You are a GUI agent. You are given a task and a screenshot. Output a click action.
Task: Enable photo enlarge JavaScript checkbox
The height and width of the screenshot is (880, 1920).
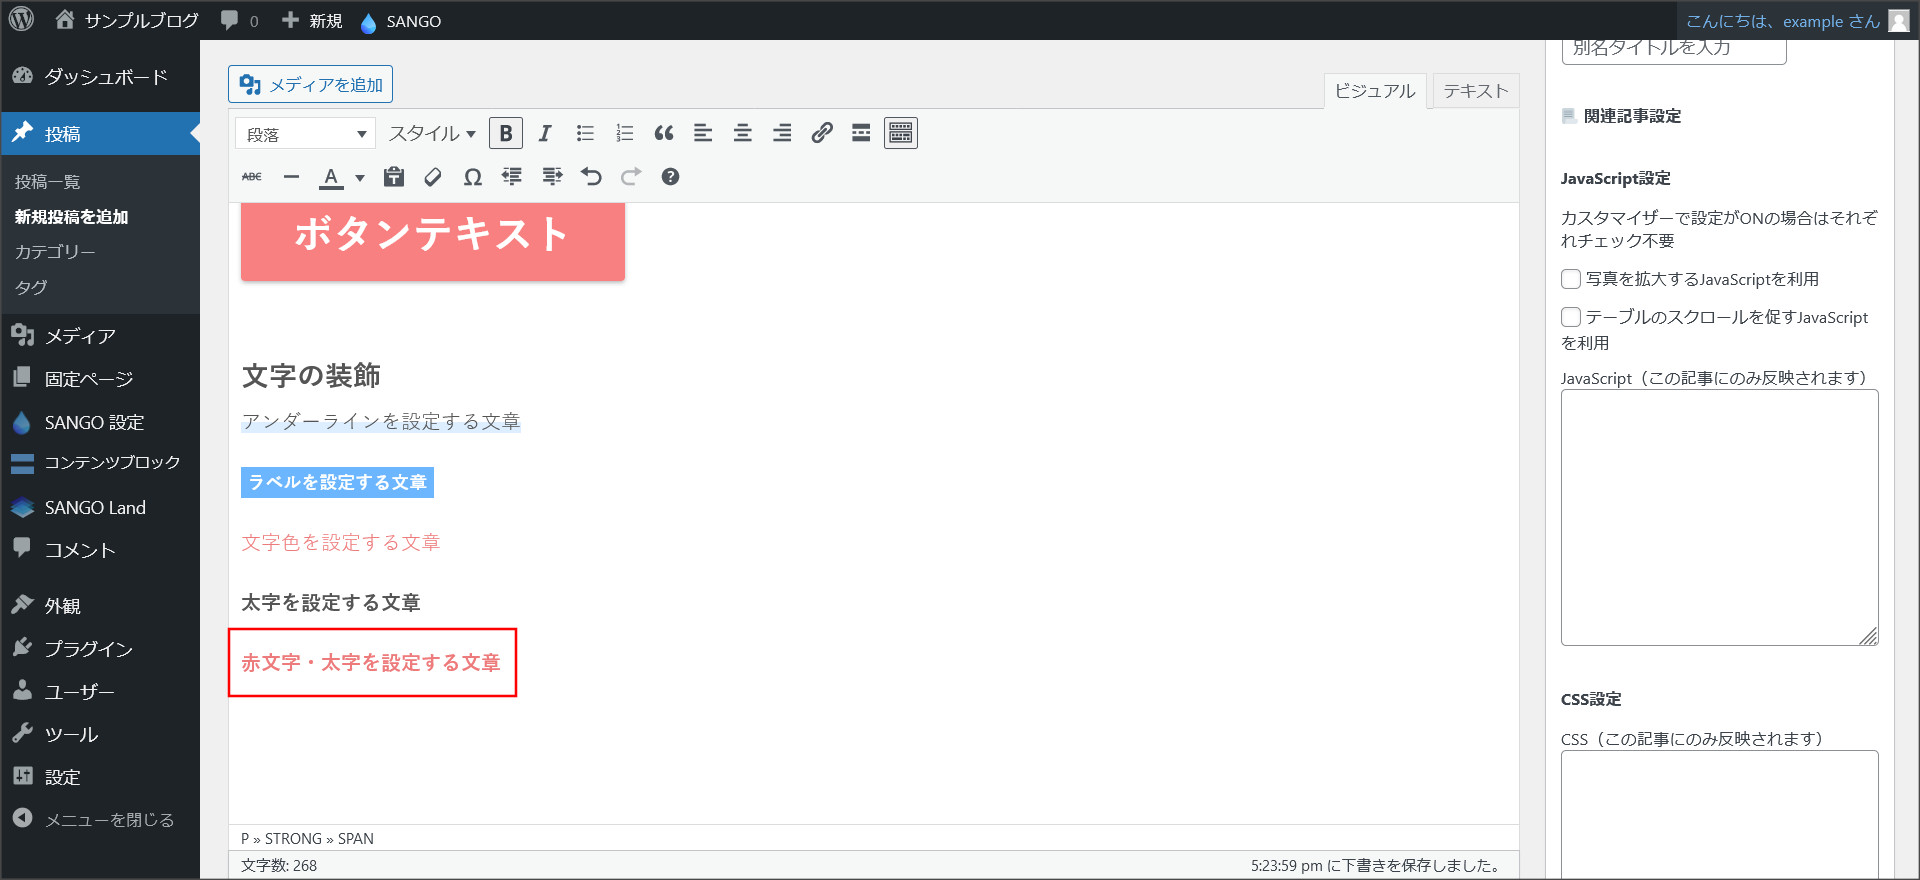pos(1571,279)
